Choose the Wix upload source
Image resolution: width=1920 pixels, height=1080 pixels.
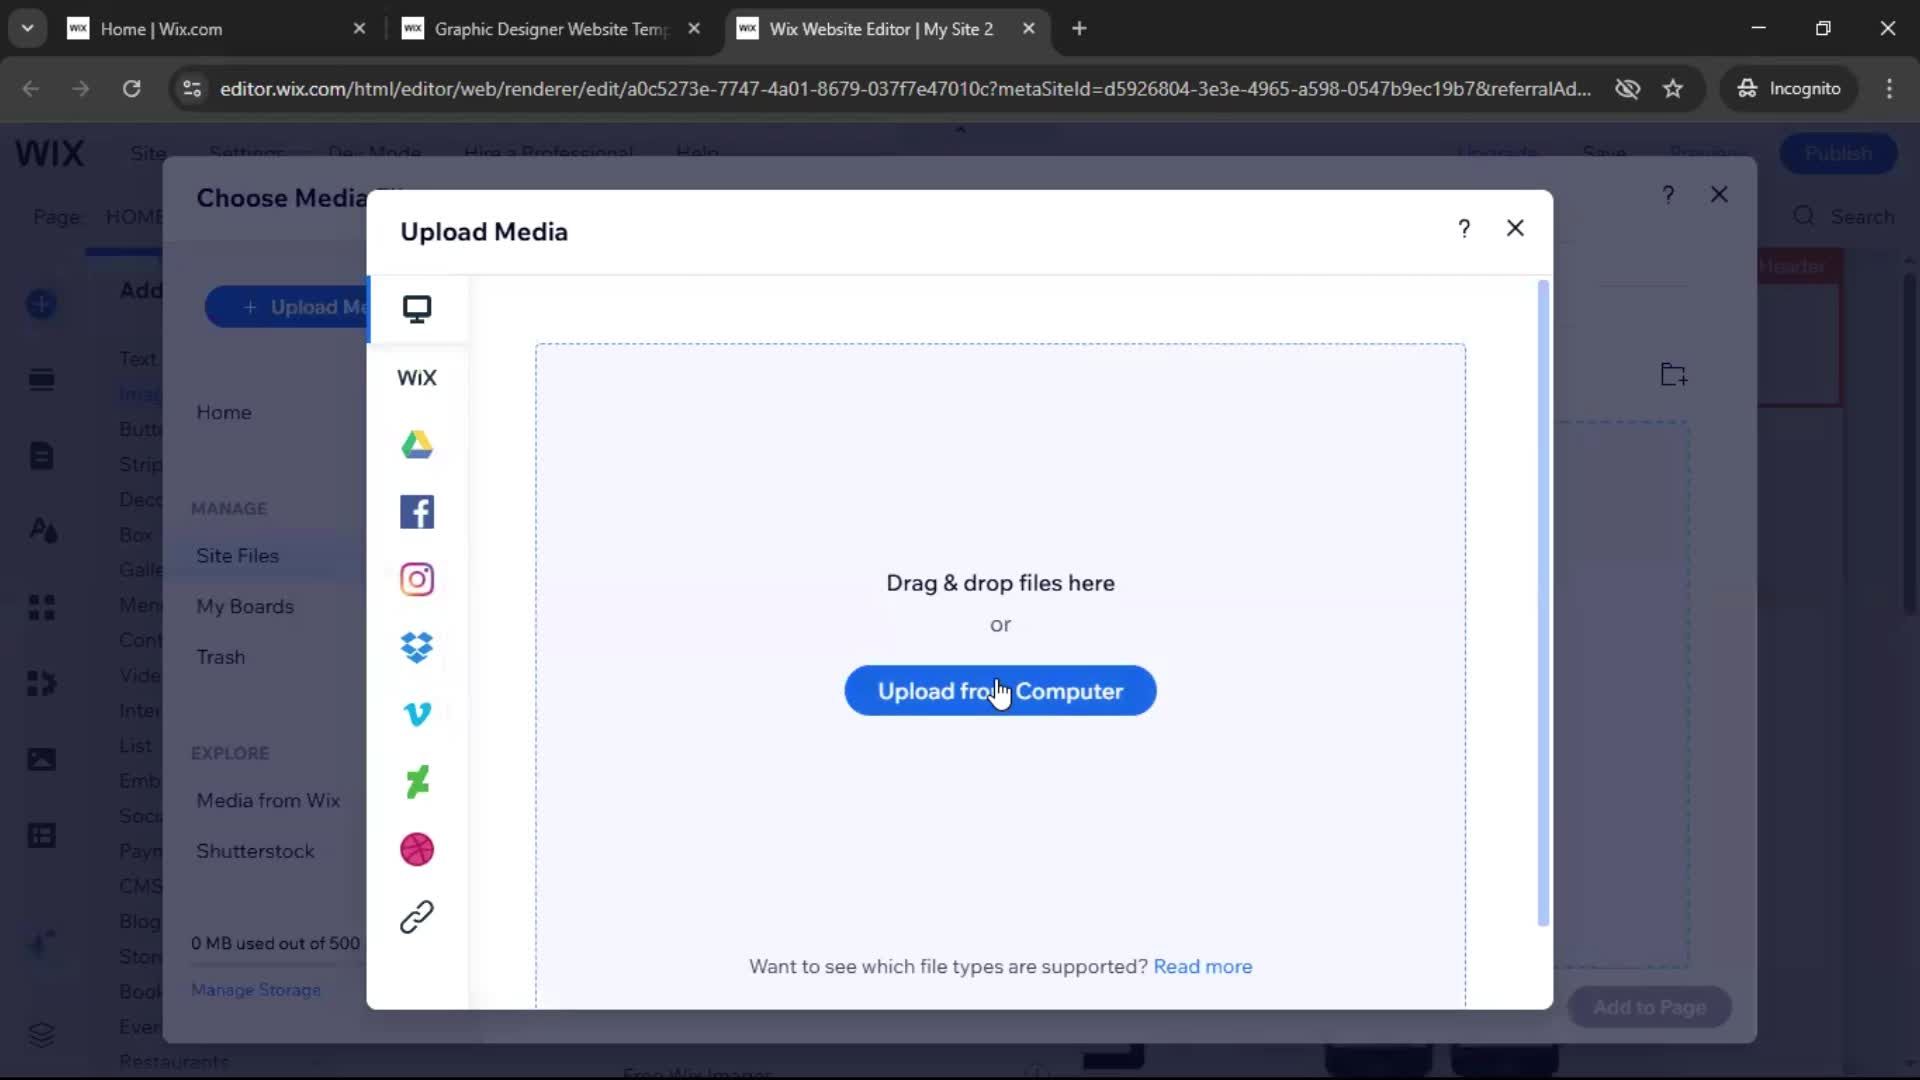click(417, 377)
